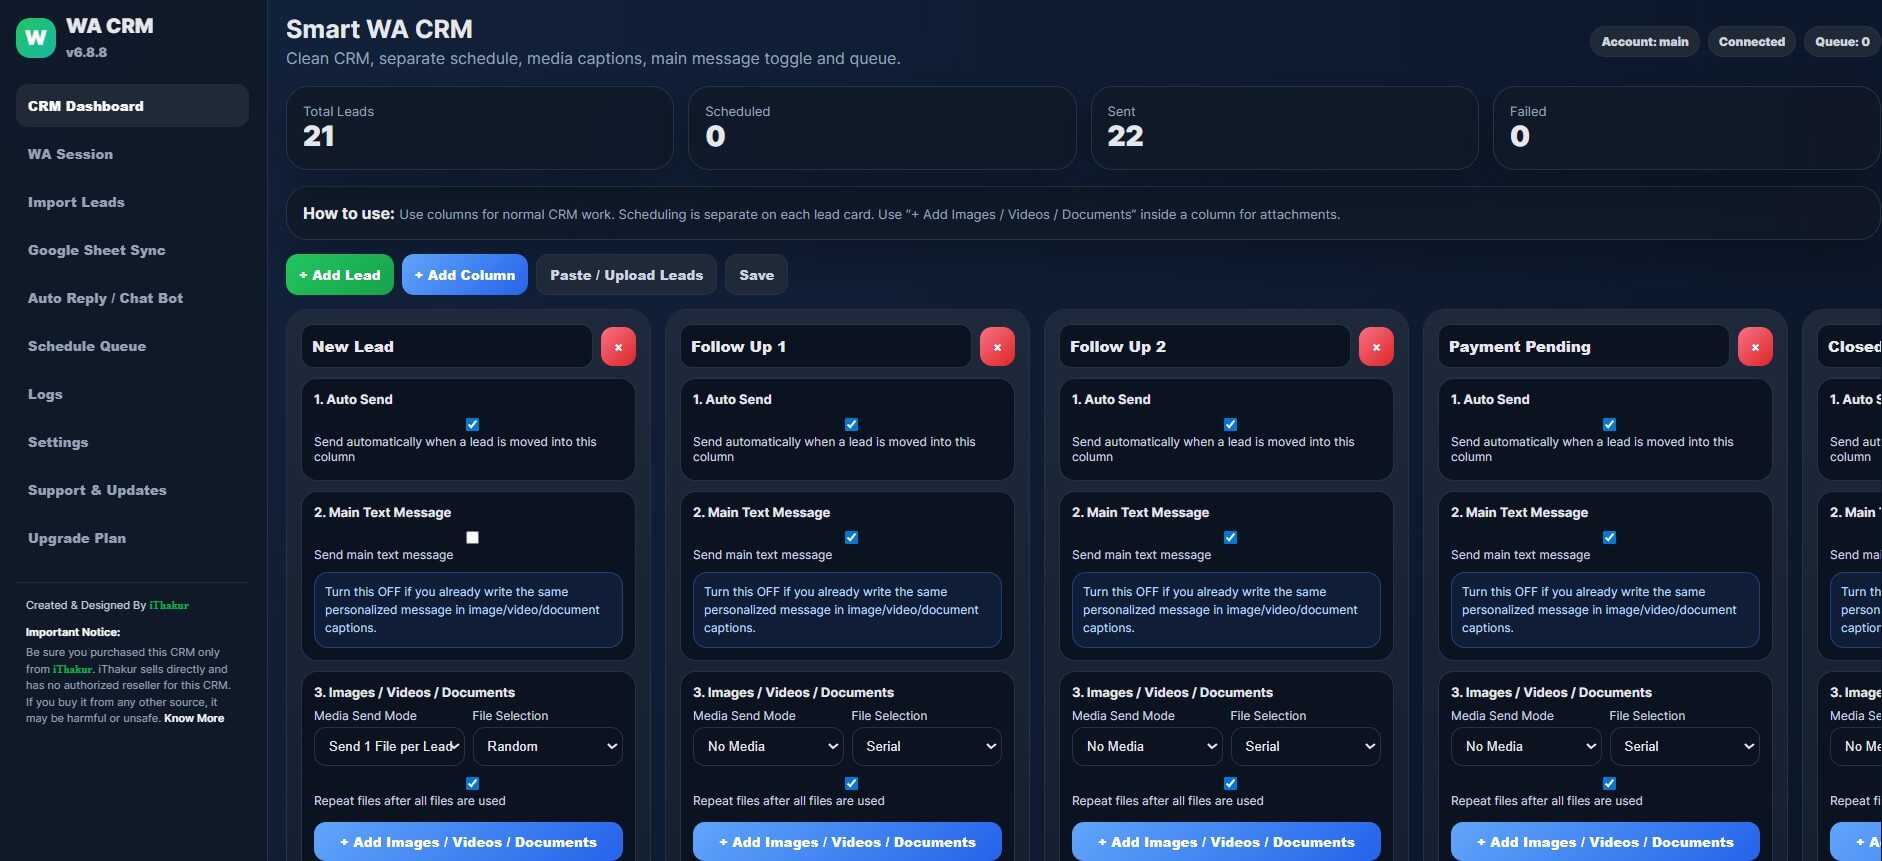Image resolution: width=1882 pixels, height=861 pixels.
Task: Delete the Follow Up 1 column
Action: [997, 347]
